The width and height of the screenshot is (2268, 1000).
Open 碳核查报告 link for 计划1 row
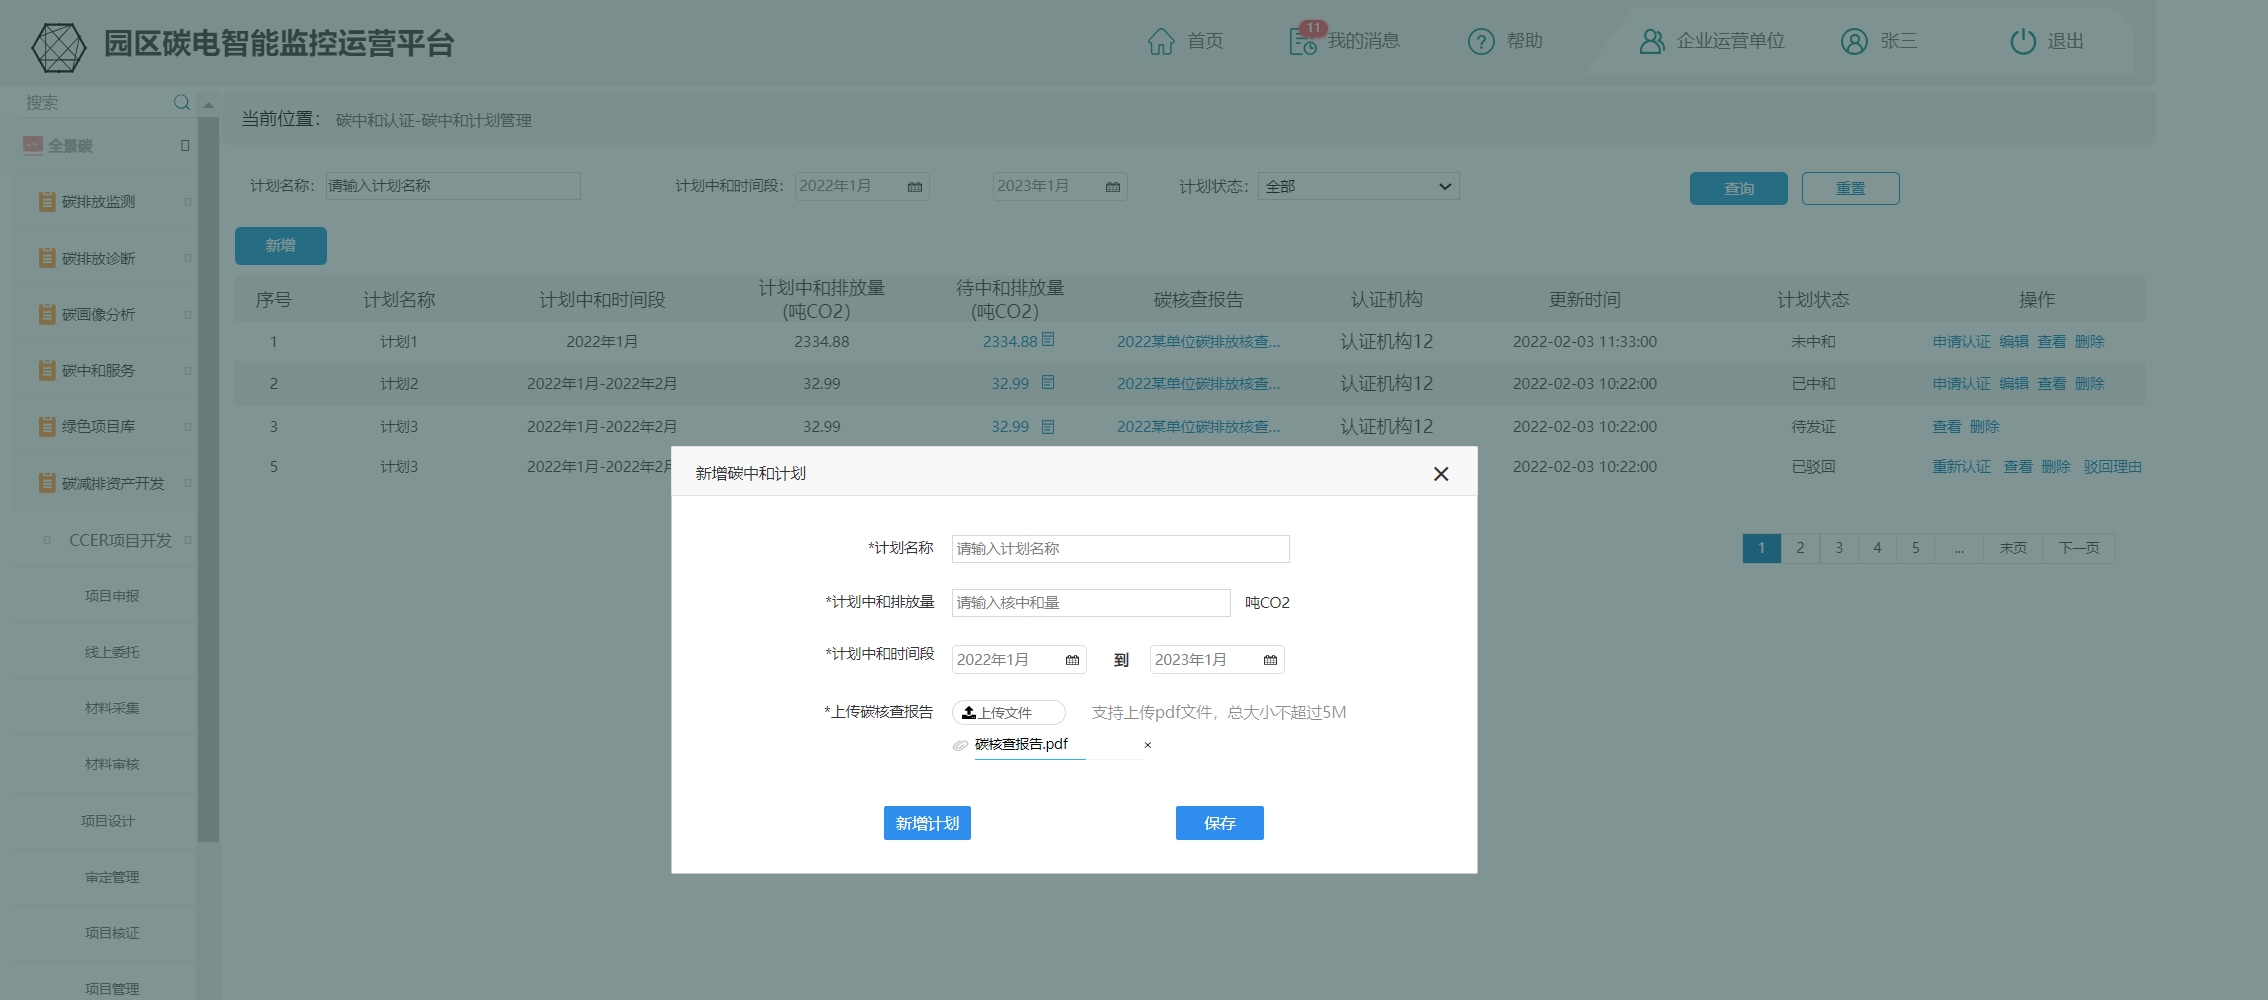tap(1198, 341)
